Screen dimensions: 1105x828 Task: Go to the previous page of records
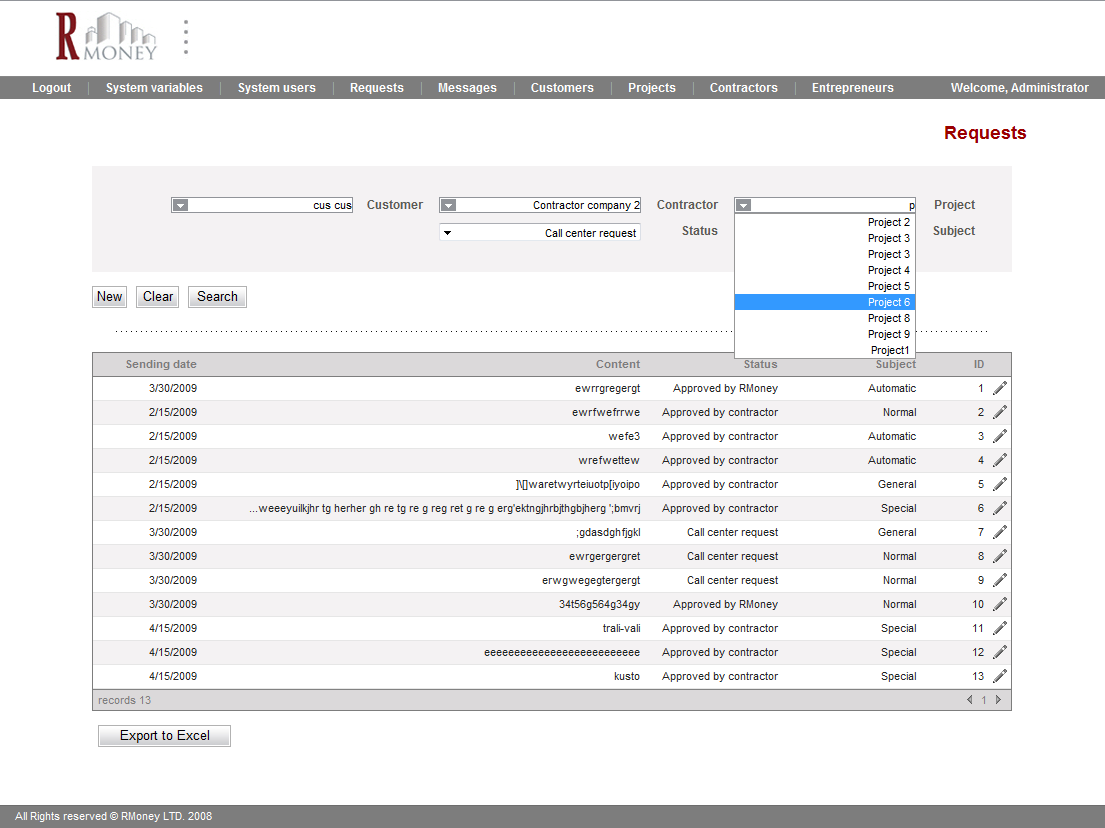(x=970, y=700)
